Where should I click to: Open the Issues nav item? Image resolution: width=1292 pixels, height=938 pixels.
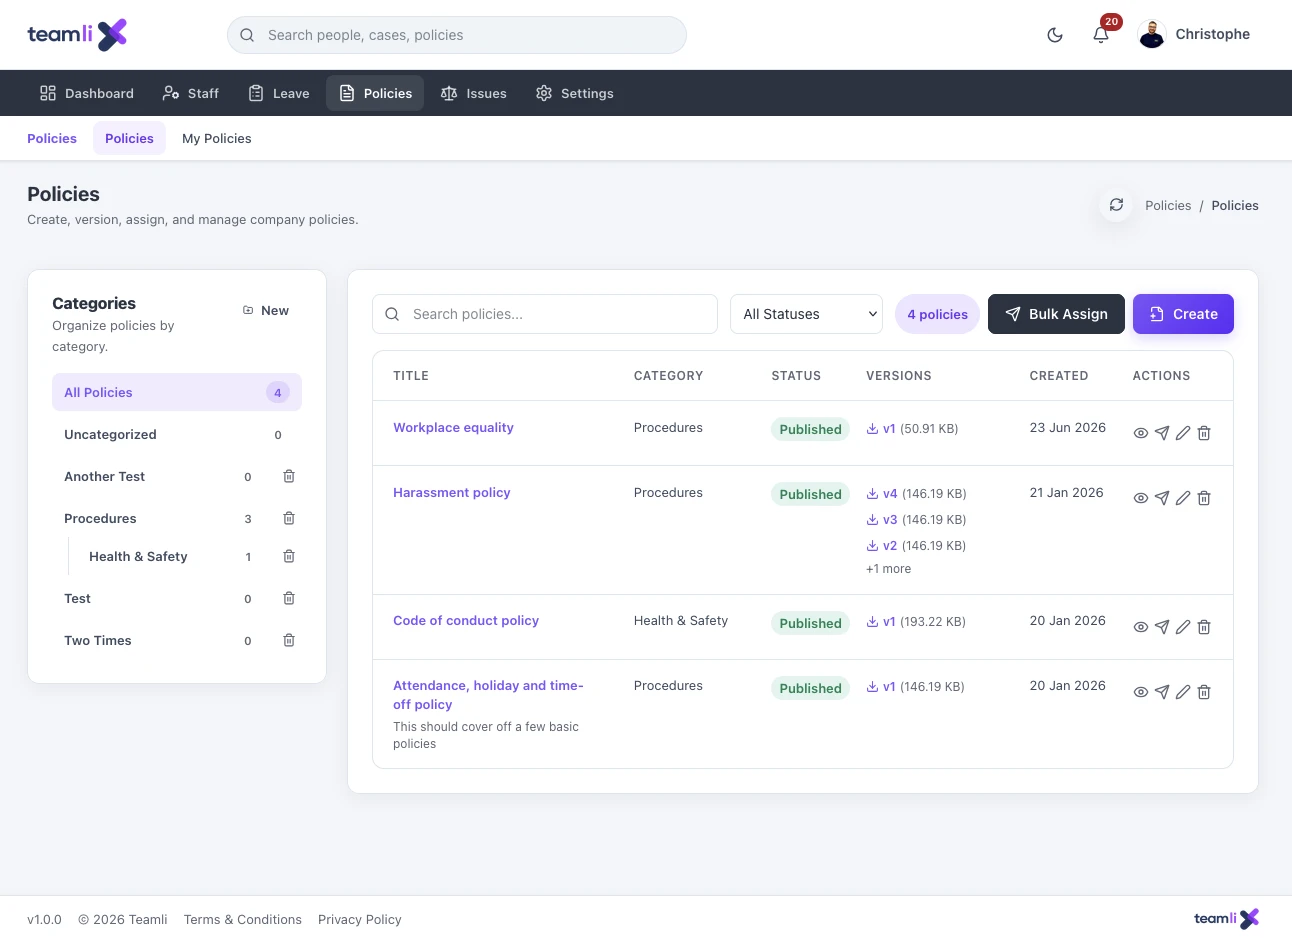tap(474, 93)
